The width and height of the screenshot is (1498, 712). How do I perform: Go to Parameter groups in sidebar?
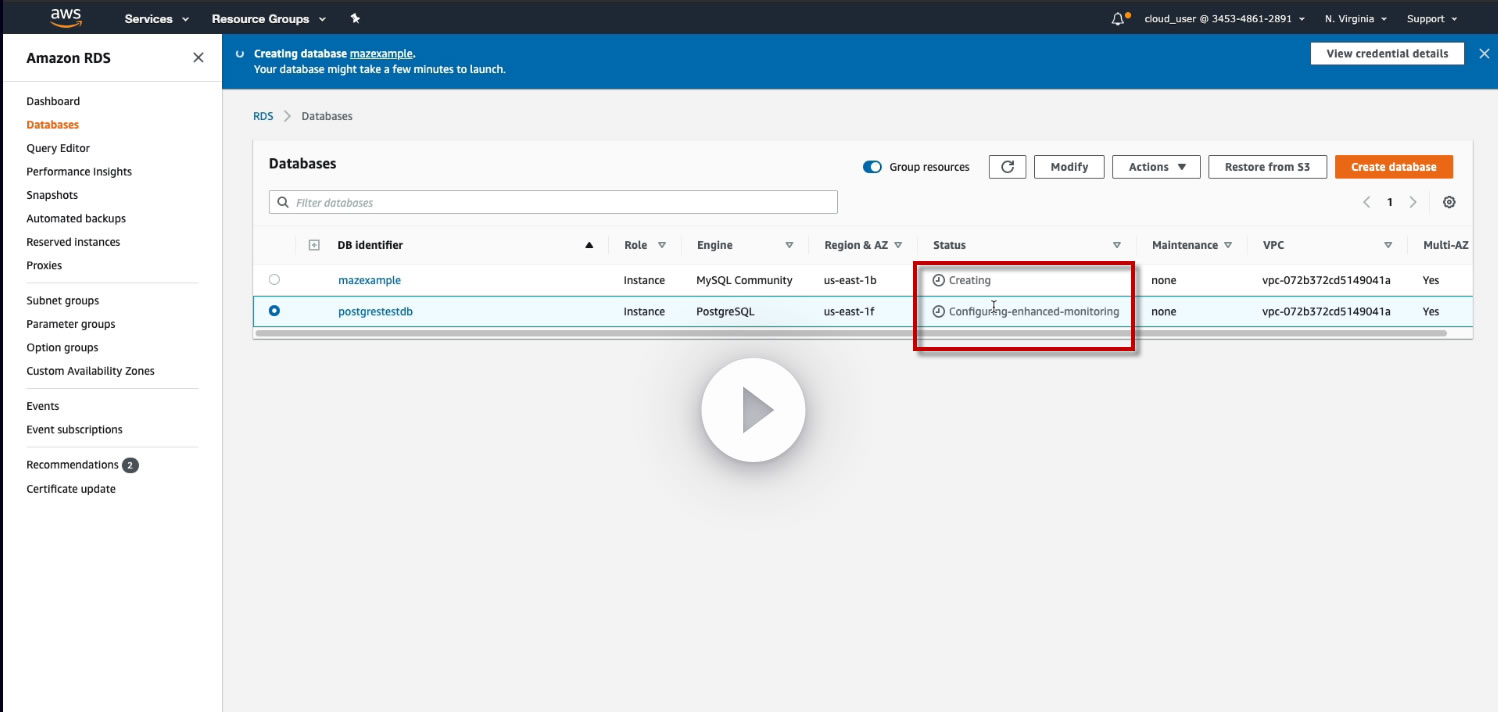pos(71,324)
